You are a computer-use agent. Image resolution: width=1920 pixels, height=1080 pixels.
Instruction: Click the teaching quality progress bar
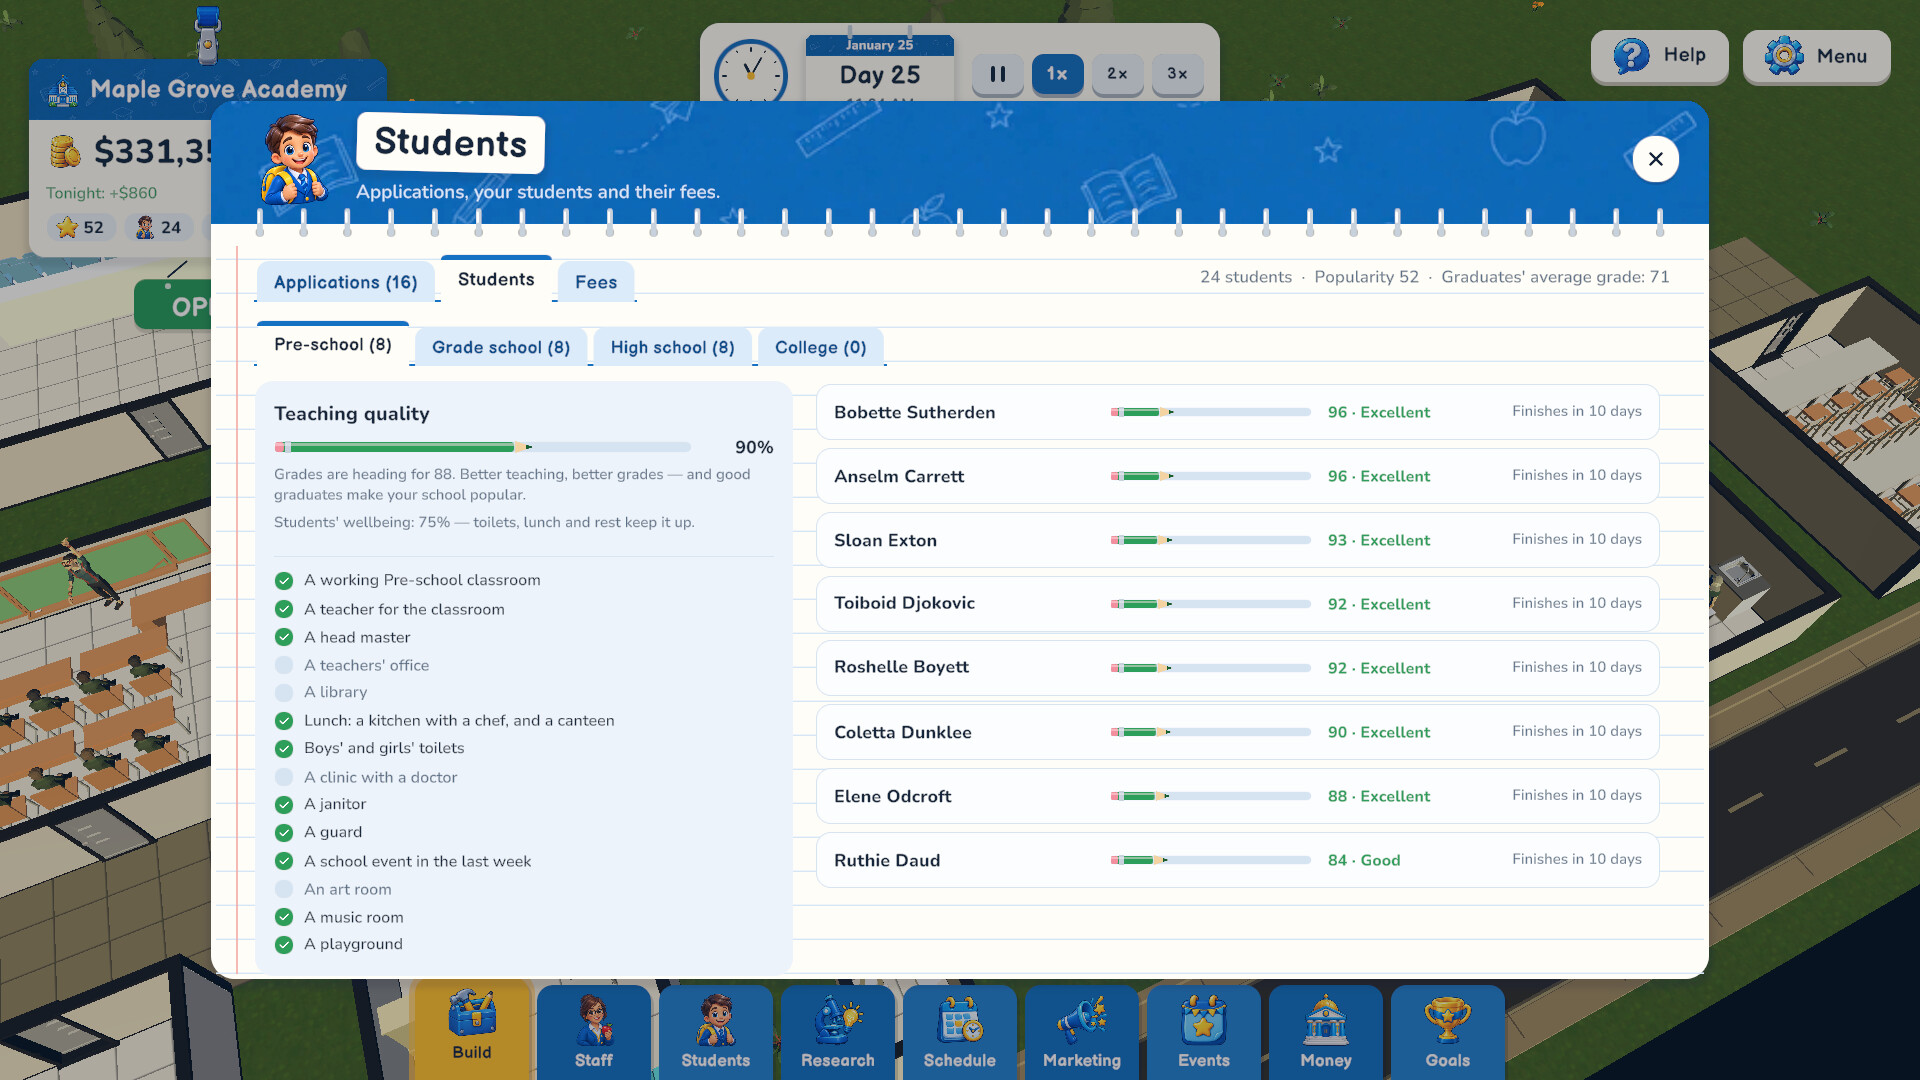click(x=482, y=447)
